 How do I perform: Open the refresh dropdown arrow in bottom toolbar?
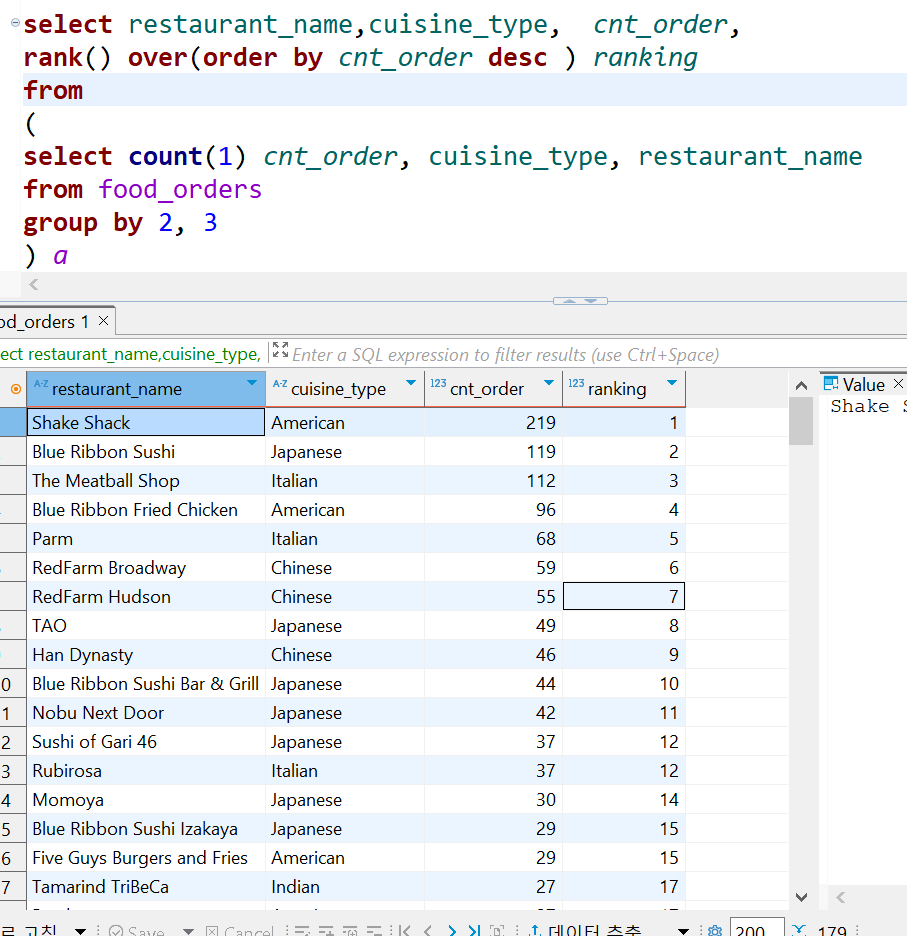[x=80, y=931]
